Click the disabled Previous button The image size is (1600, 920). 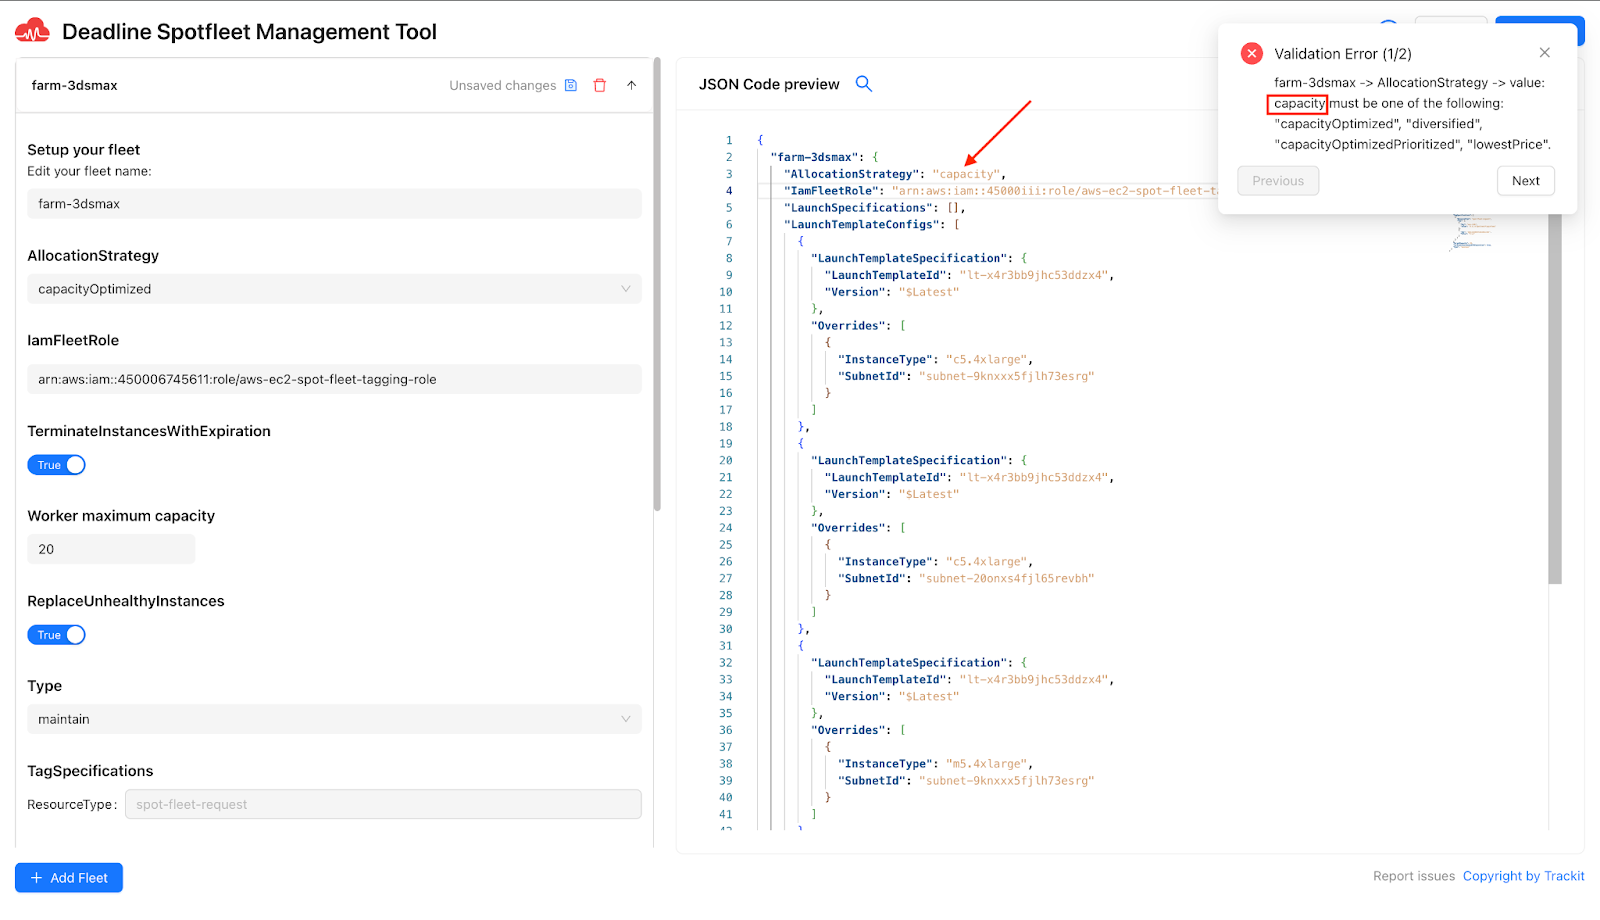pyautogui.click(x=1278, y=181)
